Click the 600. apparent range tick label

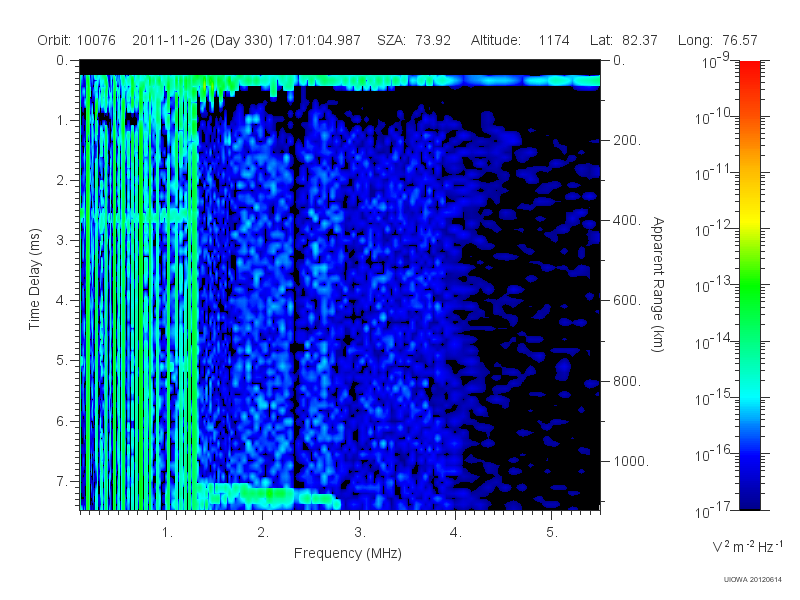(627, 301)
